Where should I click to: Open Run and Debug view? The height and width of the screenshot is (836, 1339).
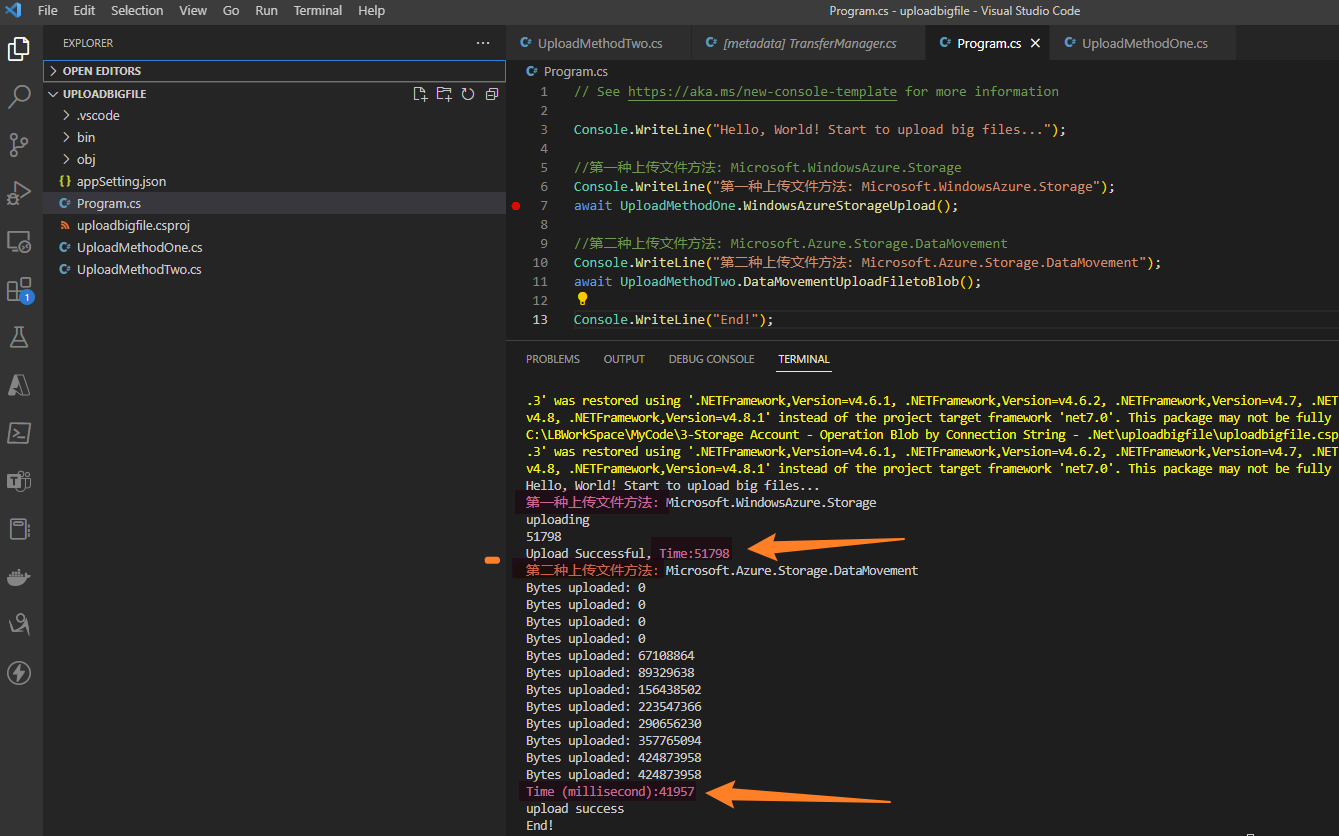point(19,193)
